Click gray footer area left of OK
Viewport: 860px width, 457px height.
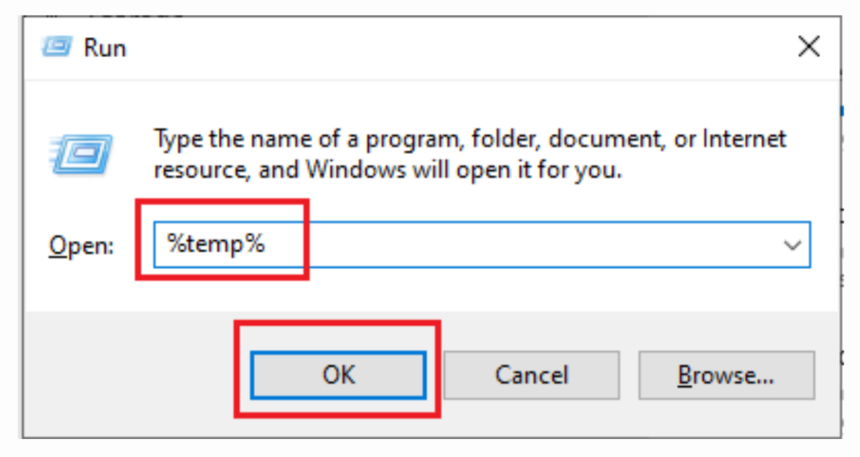[132, 375]
